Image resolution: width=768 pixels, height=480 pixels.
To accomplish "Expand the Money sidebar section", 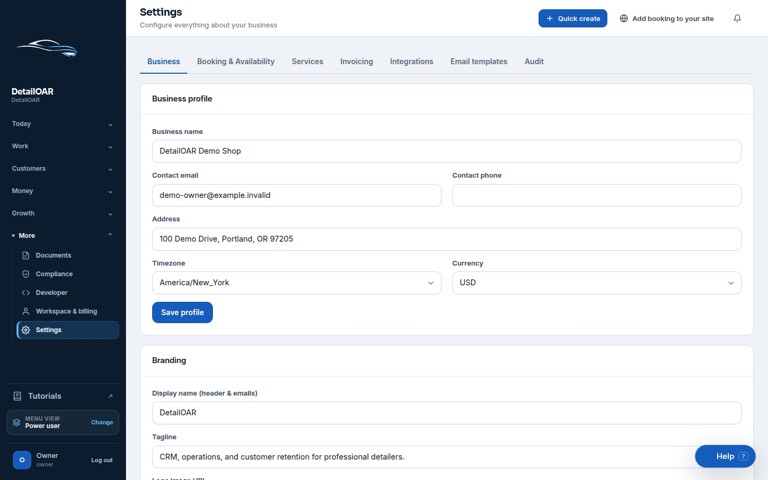I will coord(62,191).
